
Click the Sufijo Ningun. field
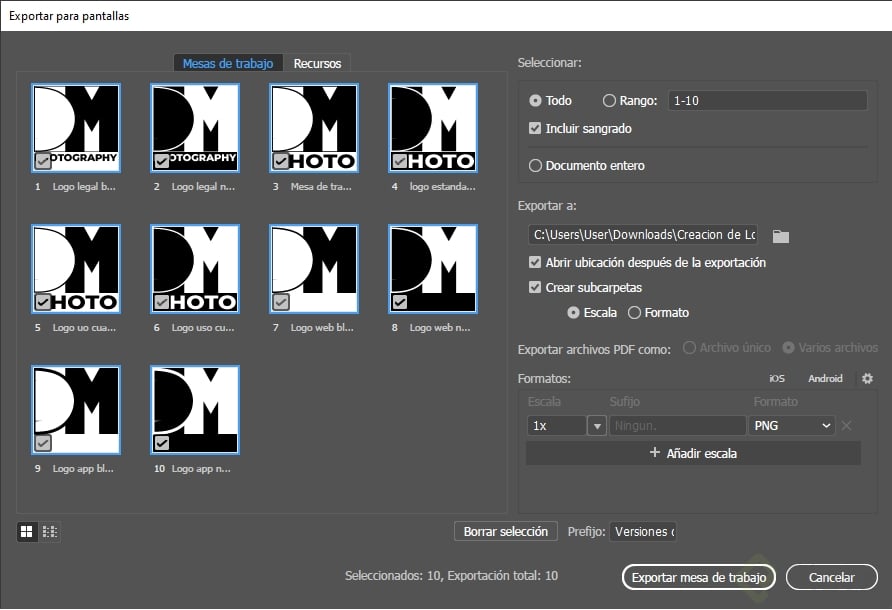[678, 426]
